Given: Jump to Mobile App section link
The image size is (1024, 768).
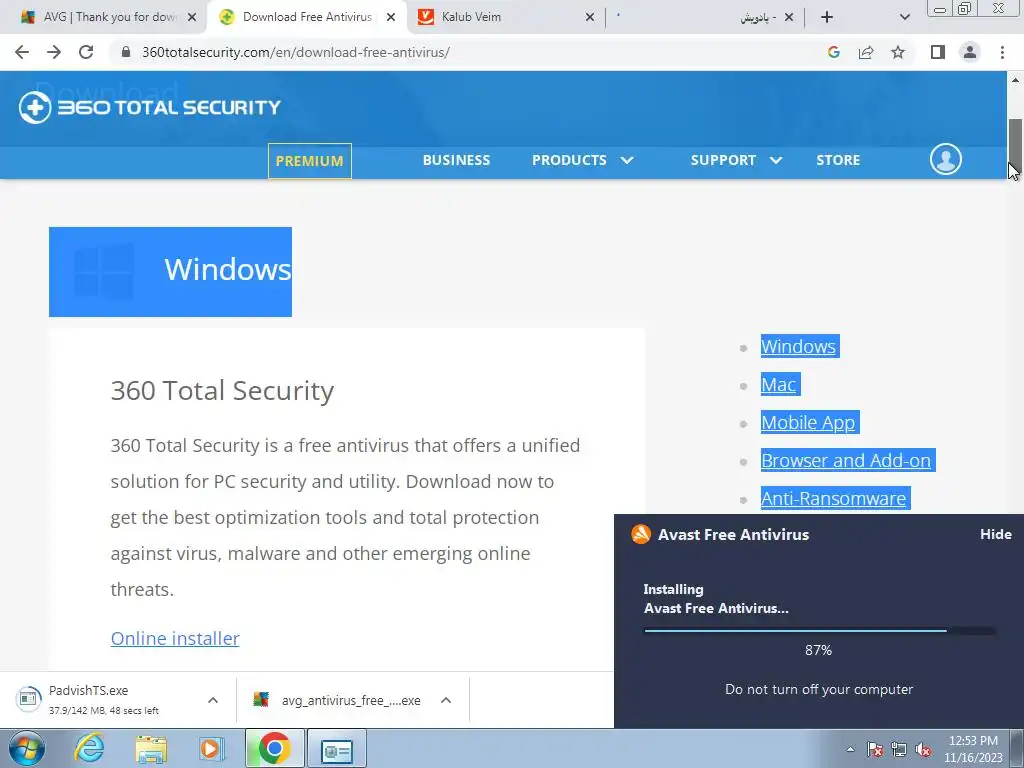Looking at the screenshot, I should coord(808,423).
